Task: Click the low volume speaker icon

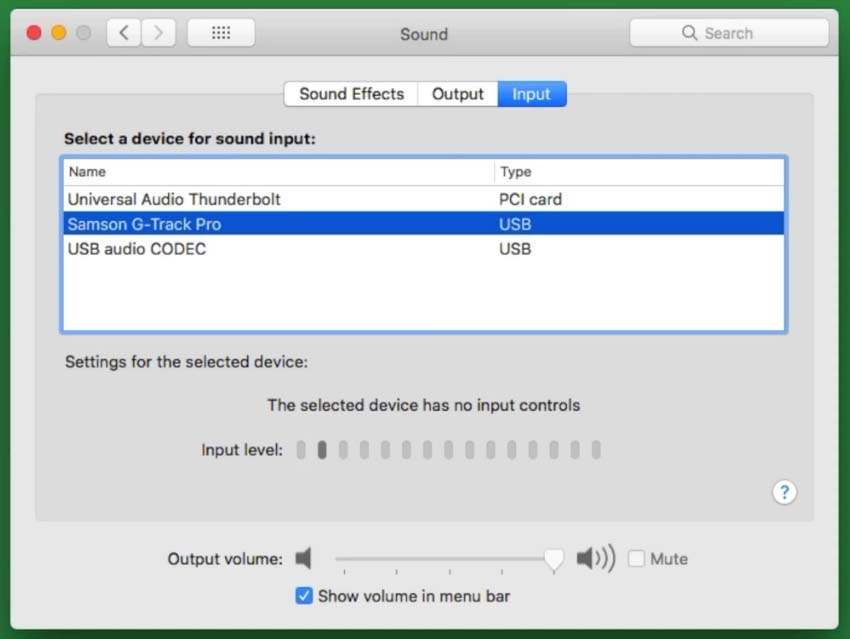Action: click(304, 558)
